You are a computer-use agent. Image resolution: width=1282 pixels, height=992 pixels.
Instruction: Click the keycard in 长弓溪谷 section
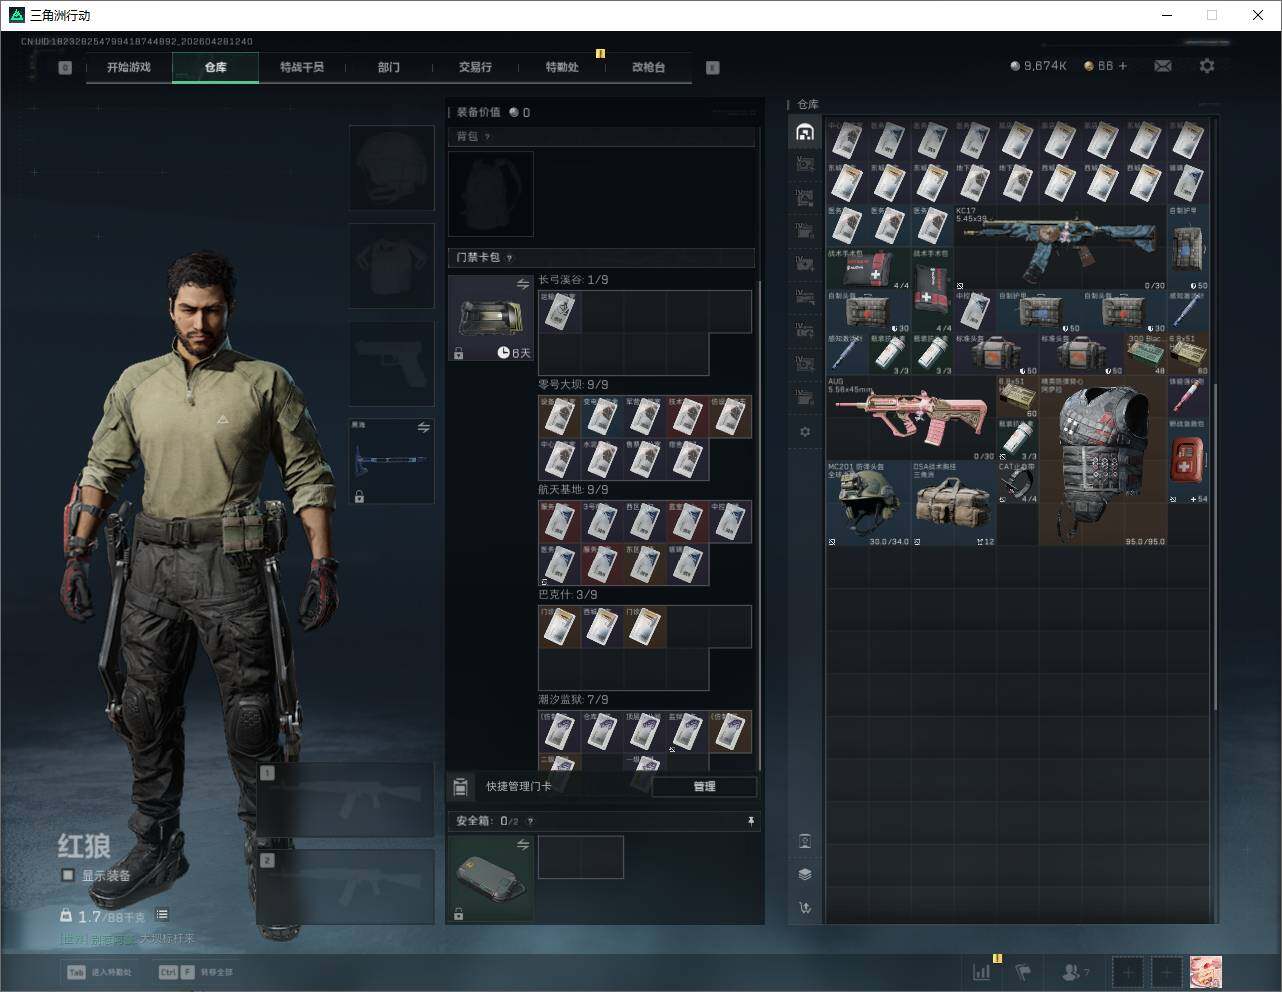(x=560, y=312)
